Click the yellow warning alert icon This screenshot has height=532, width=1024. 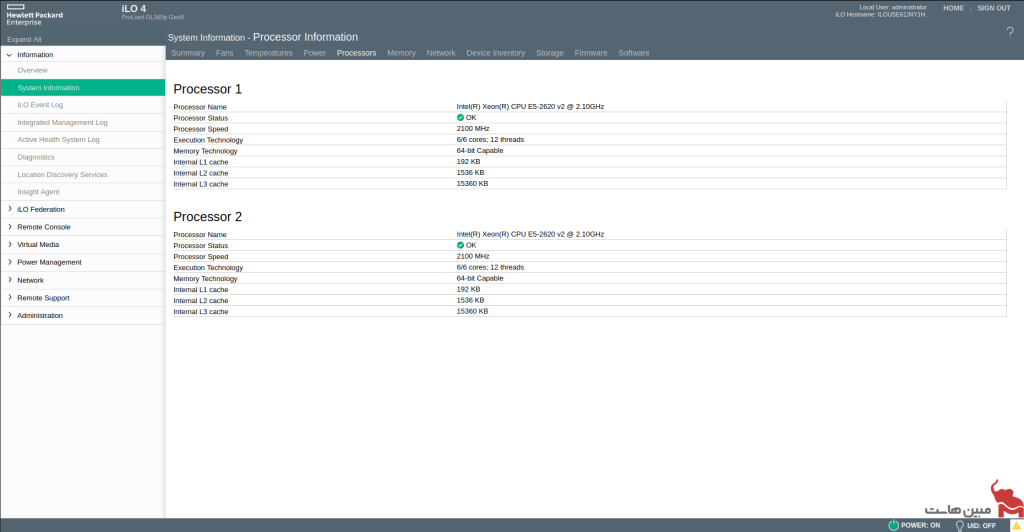(x=1016, y=525)
